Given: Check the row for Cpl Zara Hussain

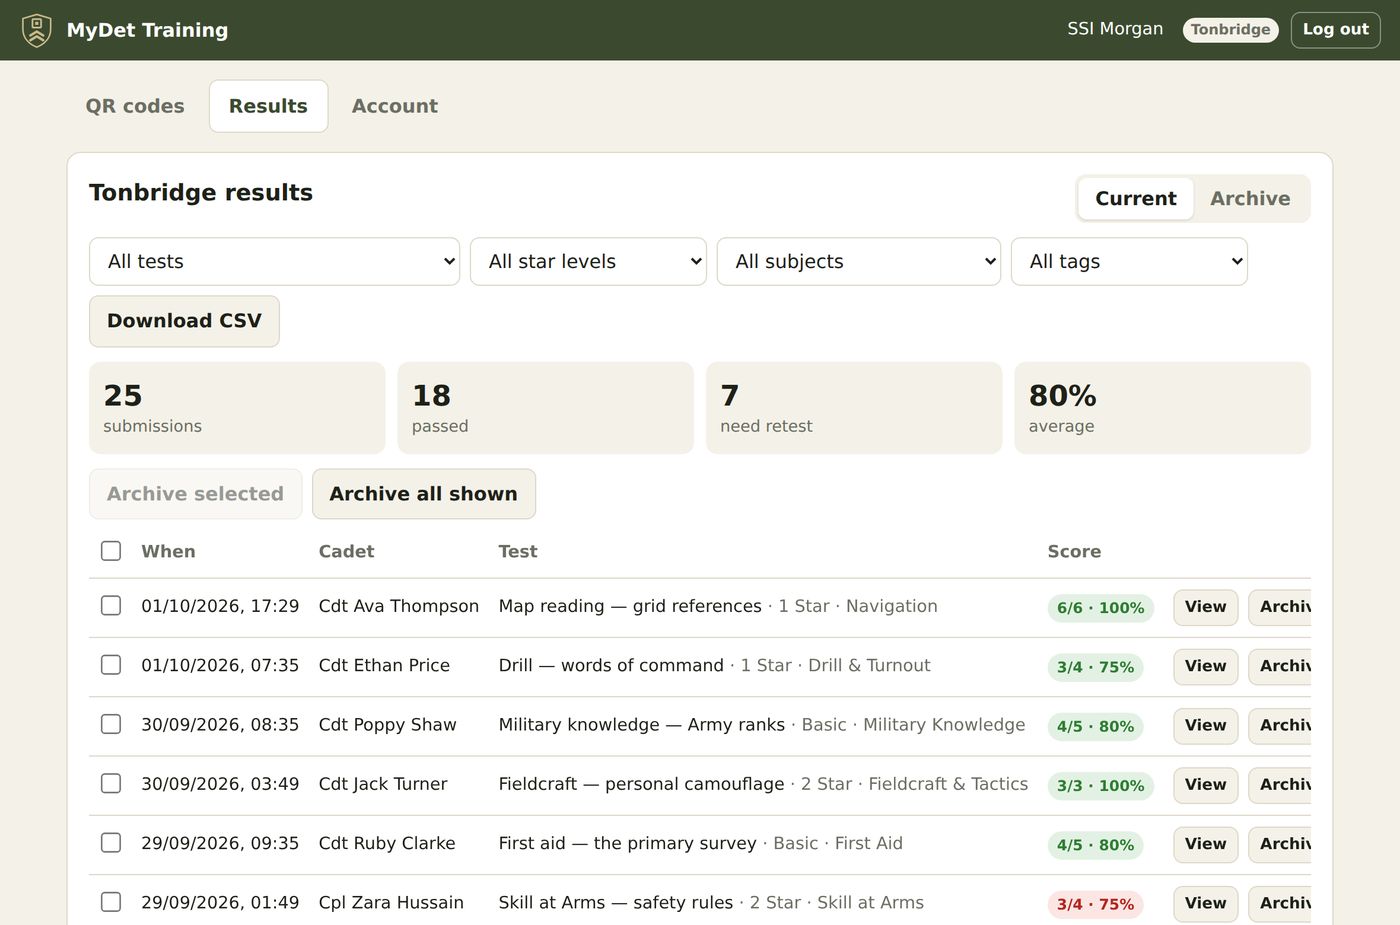Looking at the screenshot, I should coord(111,902).
